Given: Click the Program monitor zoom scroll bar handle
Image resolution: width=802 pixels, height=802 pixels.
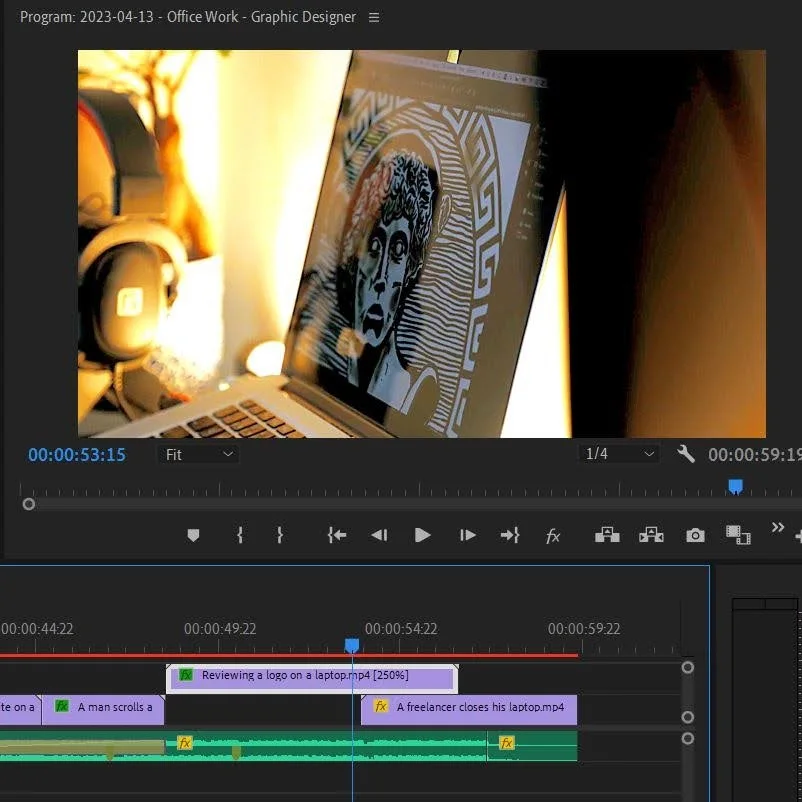Looking at the screenshot, I should coord(29,504).
